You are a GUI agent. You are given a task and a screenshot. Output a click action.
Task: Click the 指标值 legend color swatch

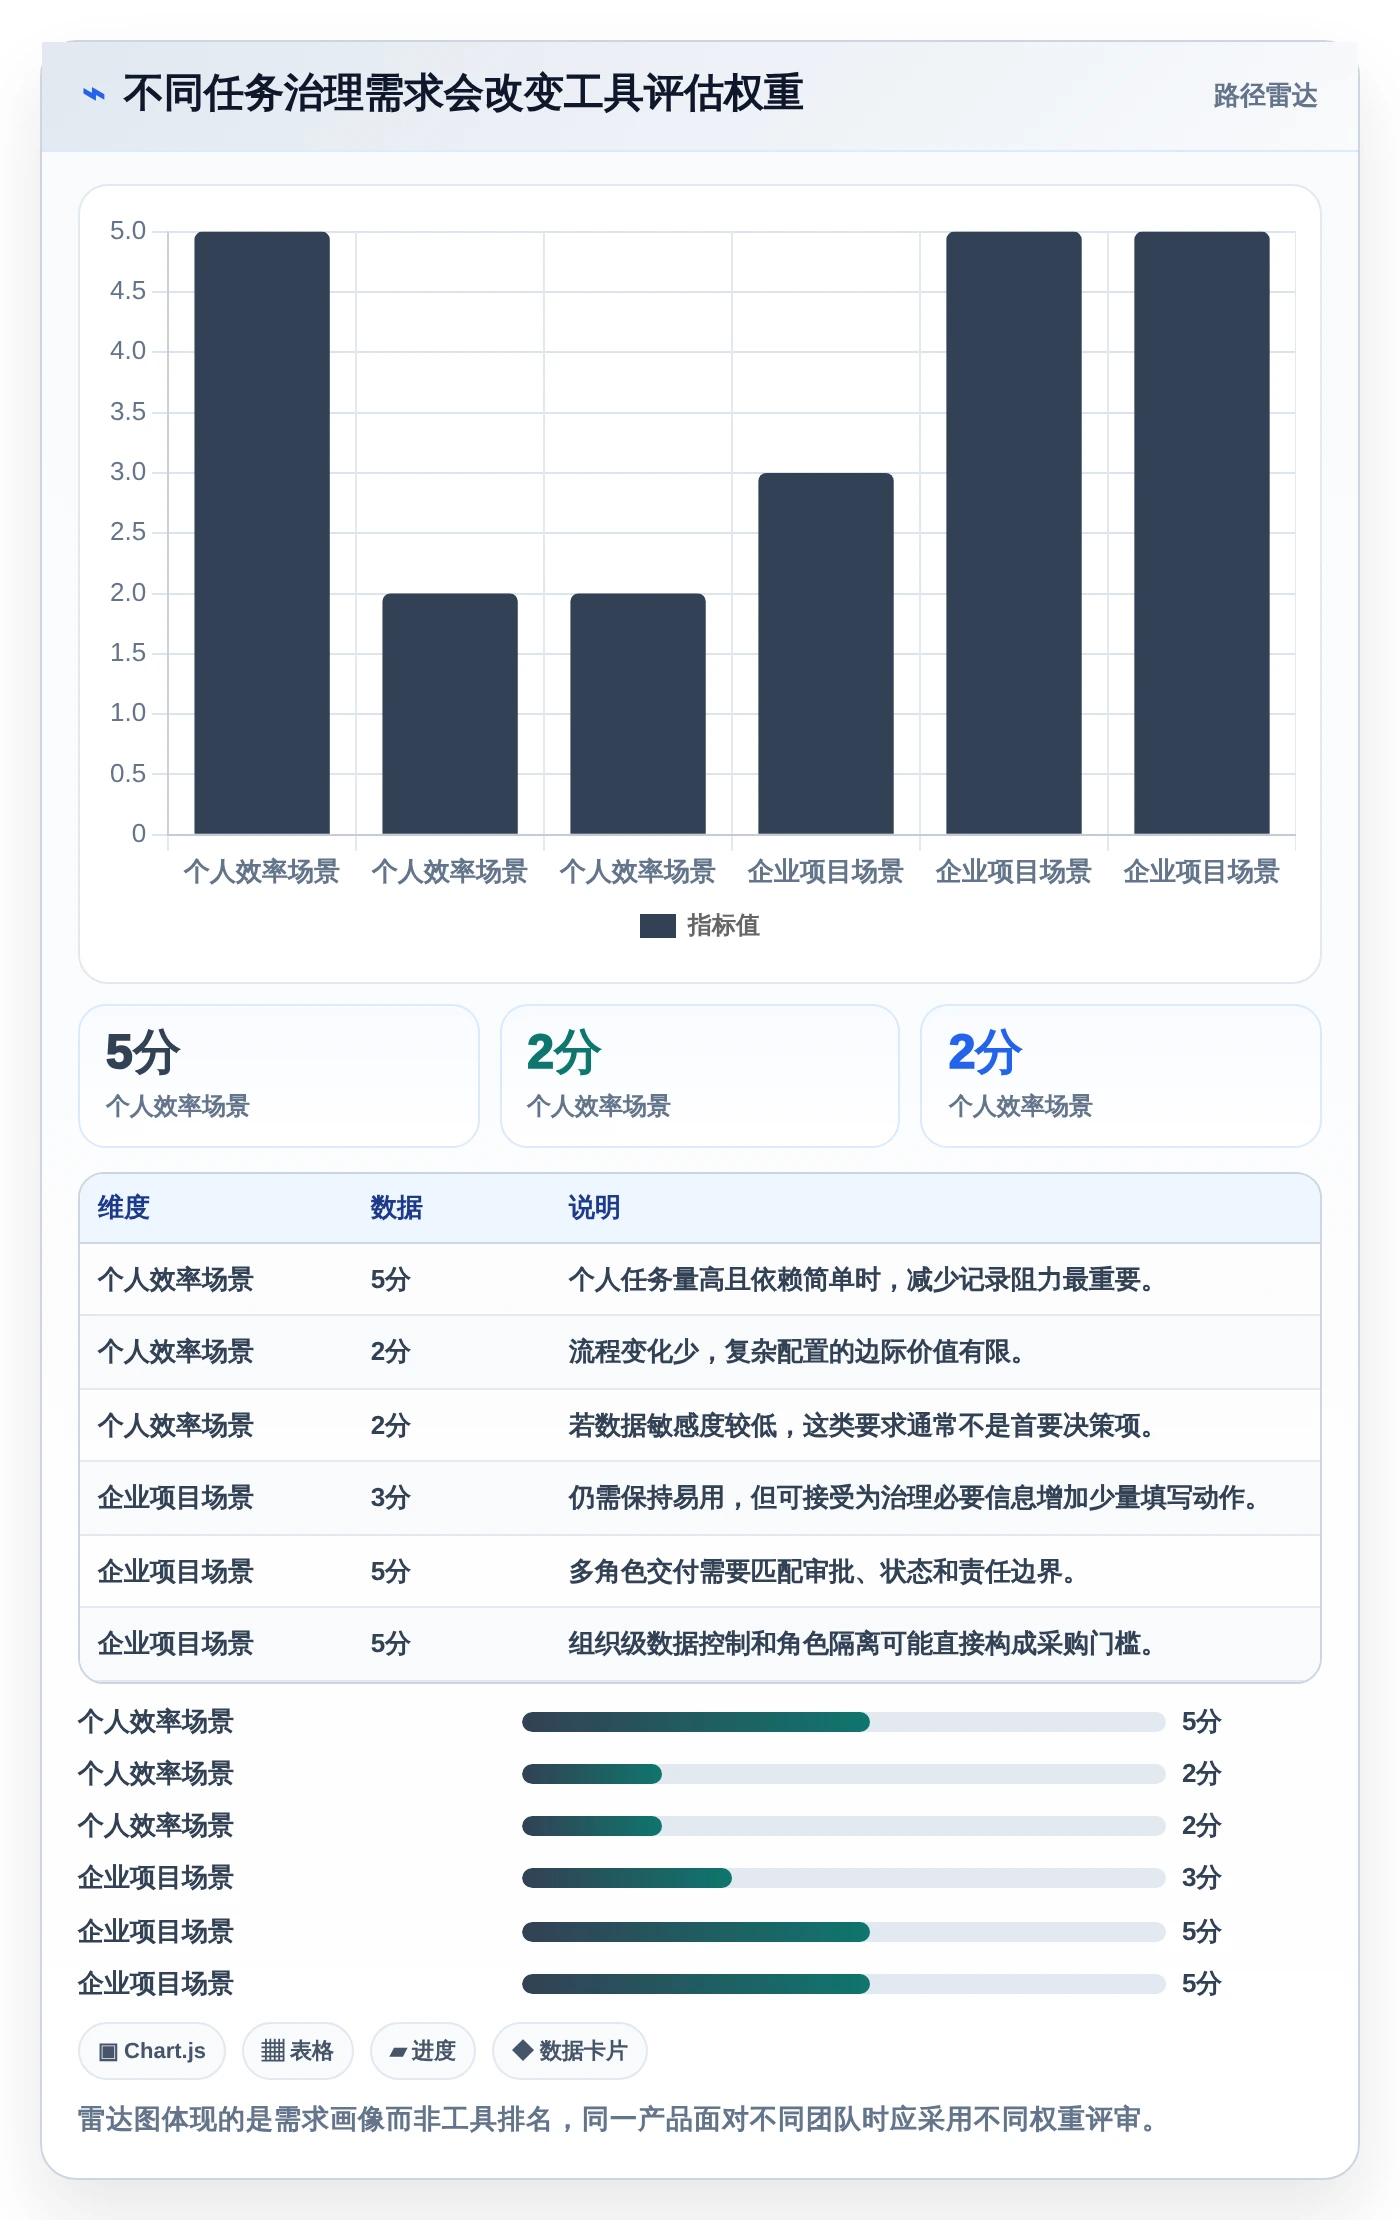[x=657, y=926]
